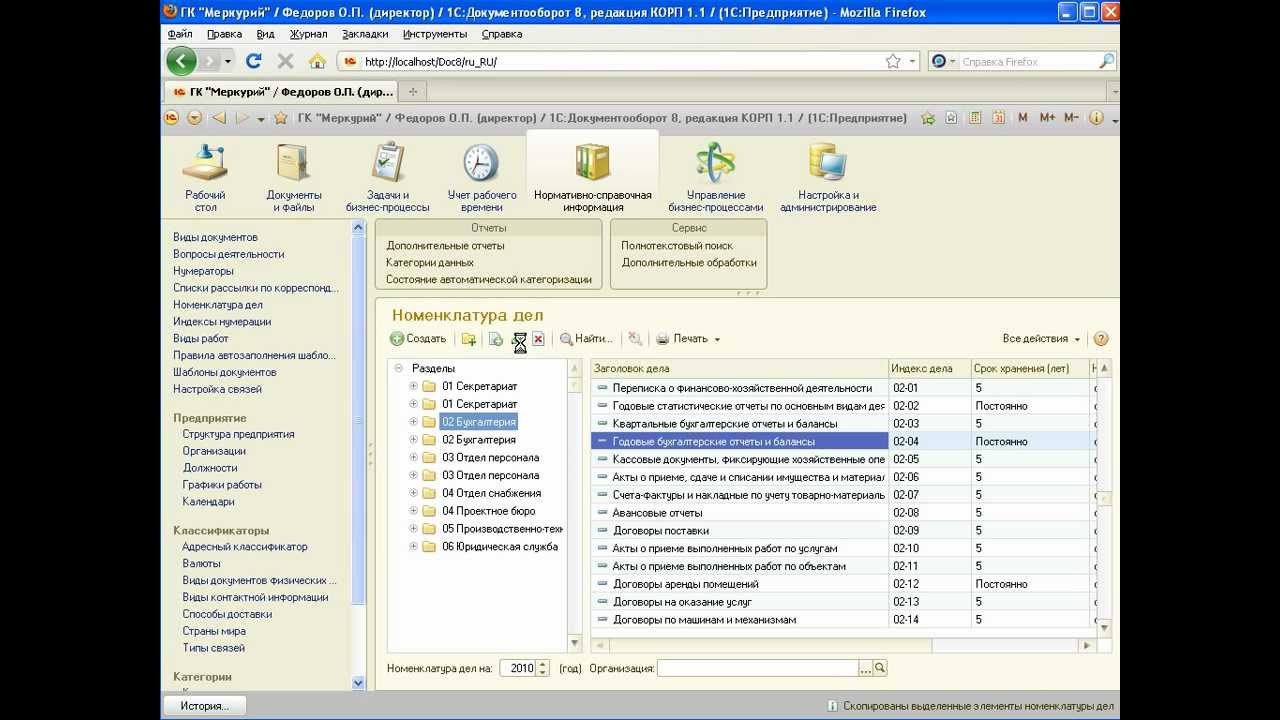
Task: Open the calendar icon in 1C toolbar
Action: coord(998,118)
